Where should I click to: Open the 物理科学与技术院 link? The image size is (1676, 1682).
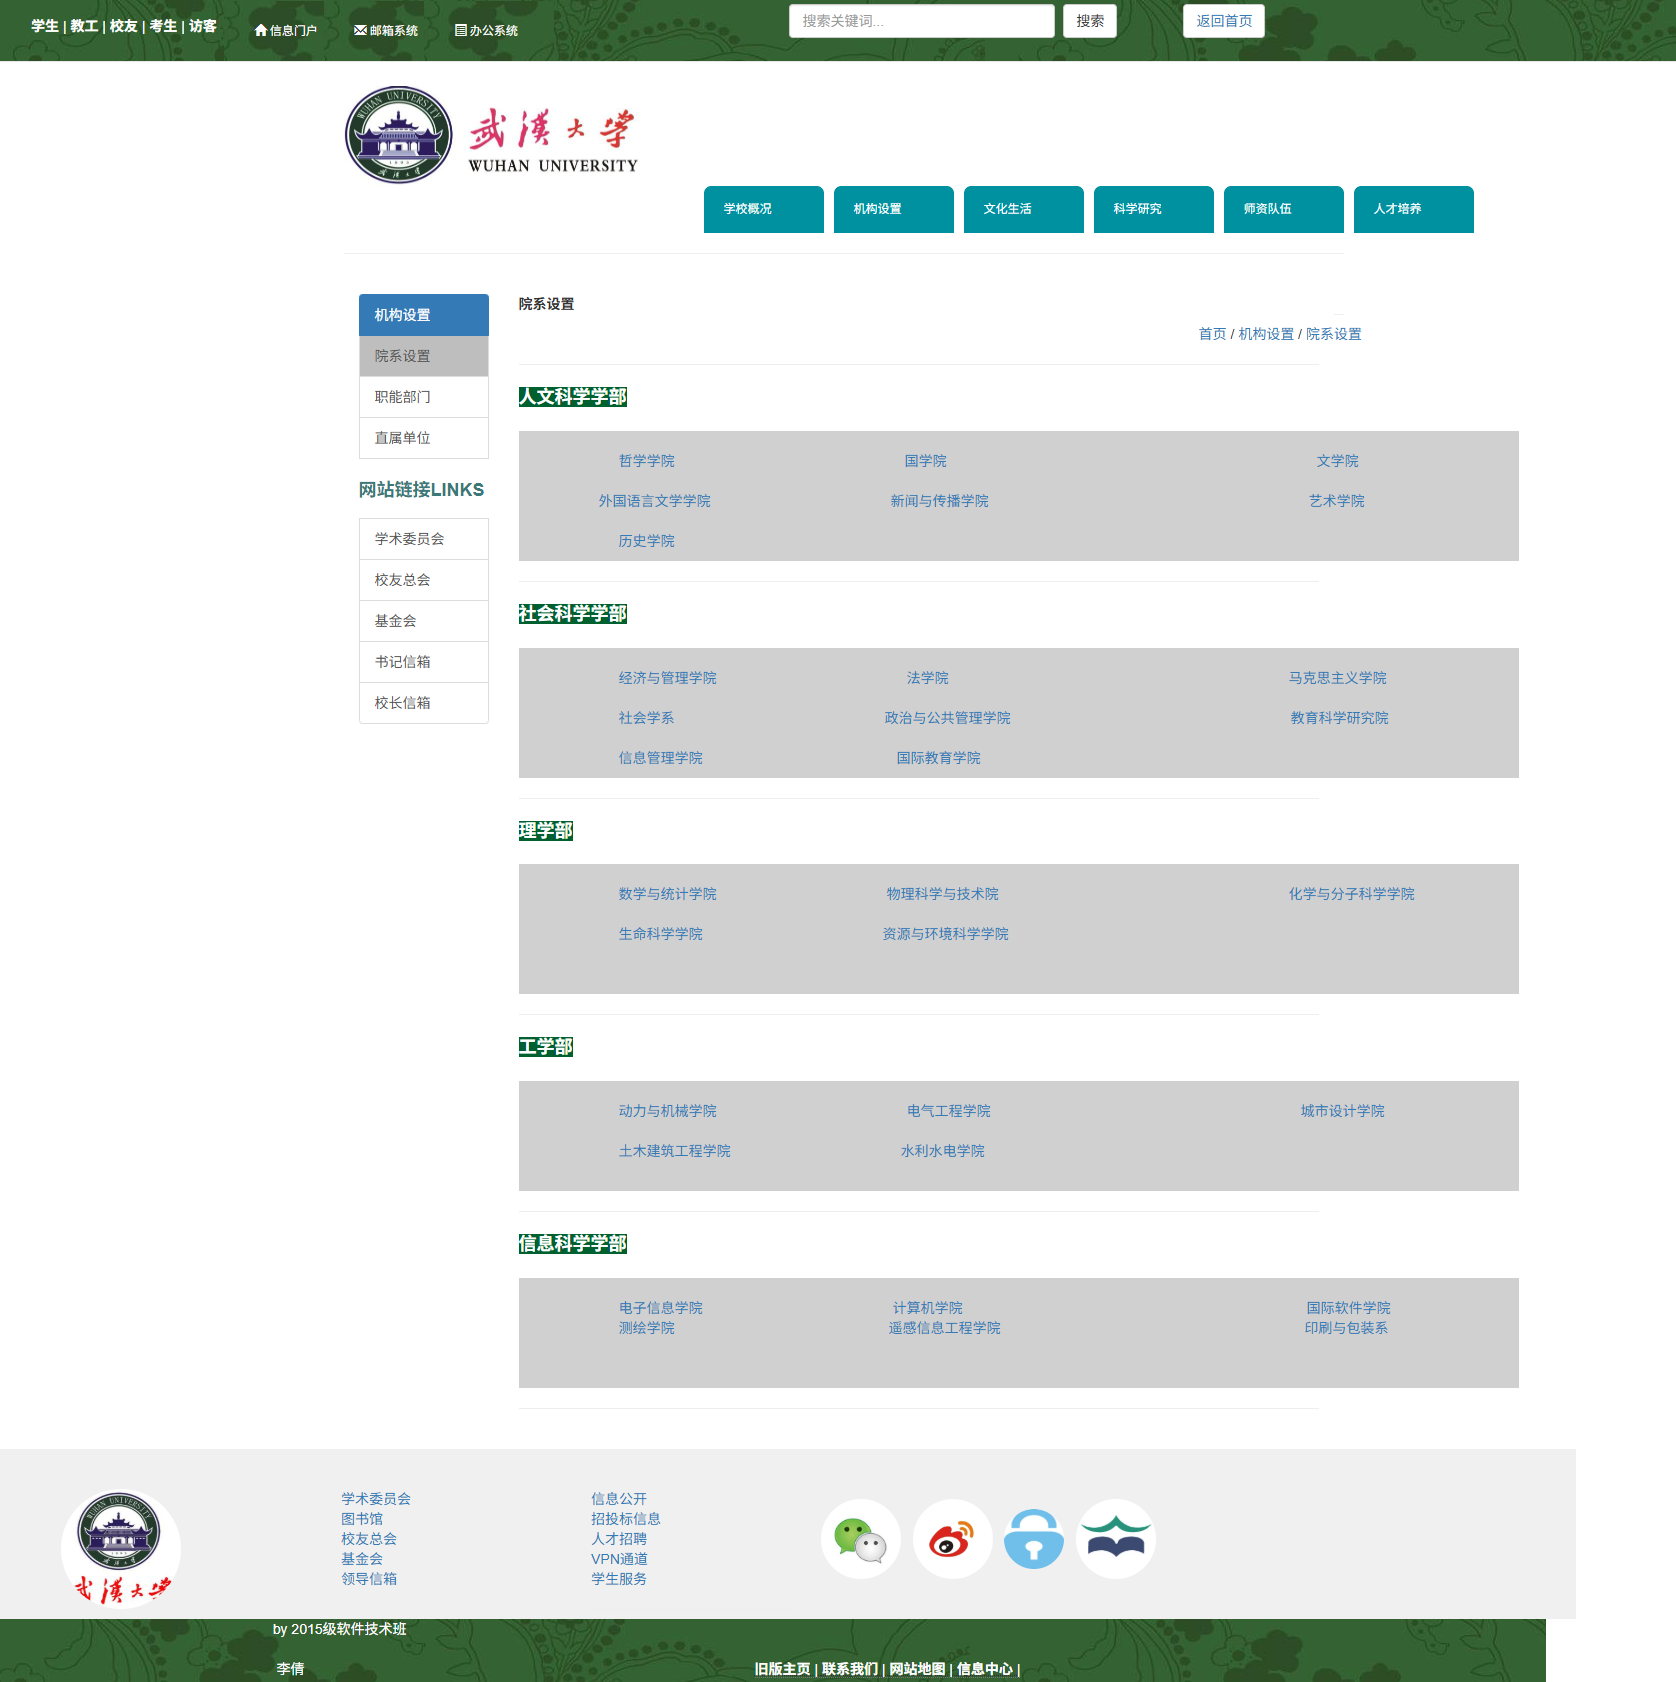(x=942, y=894)
